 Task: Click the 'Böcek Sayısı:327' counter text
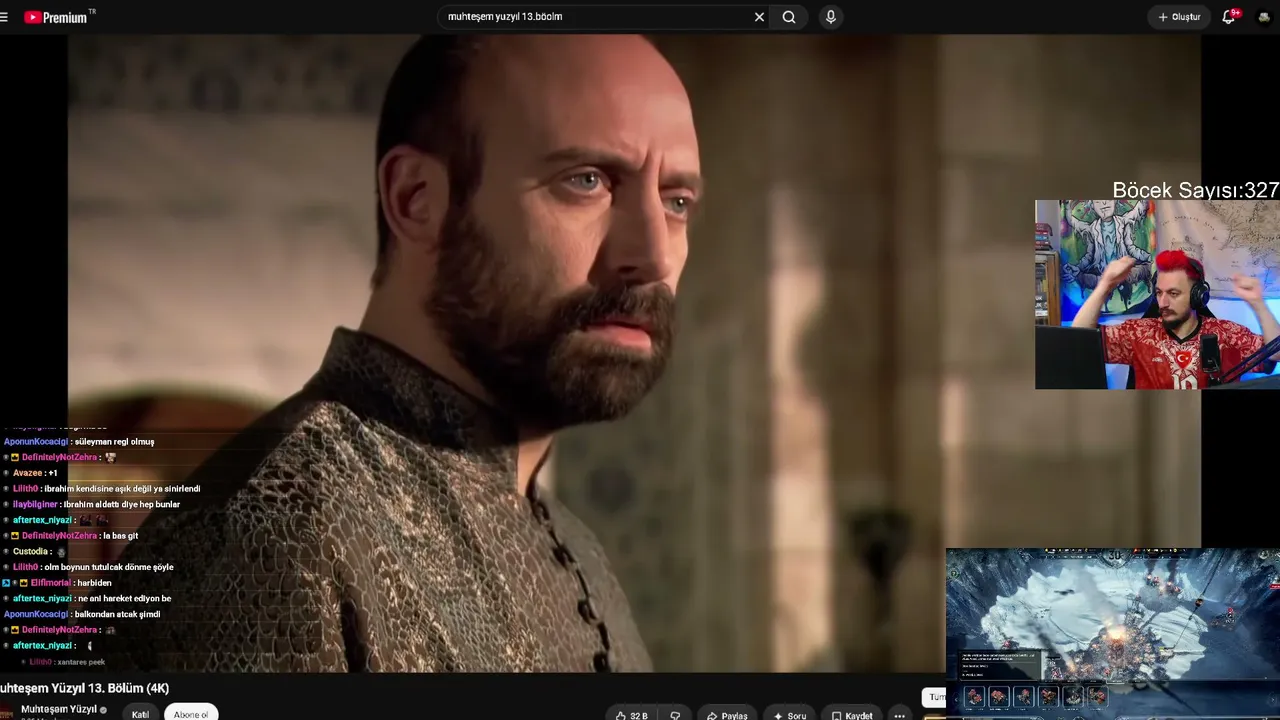click(x=1196, y=190)
